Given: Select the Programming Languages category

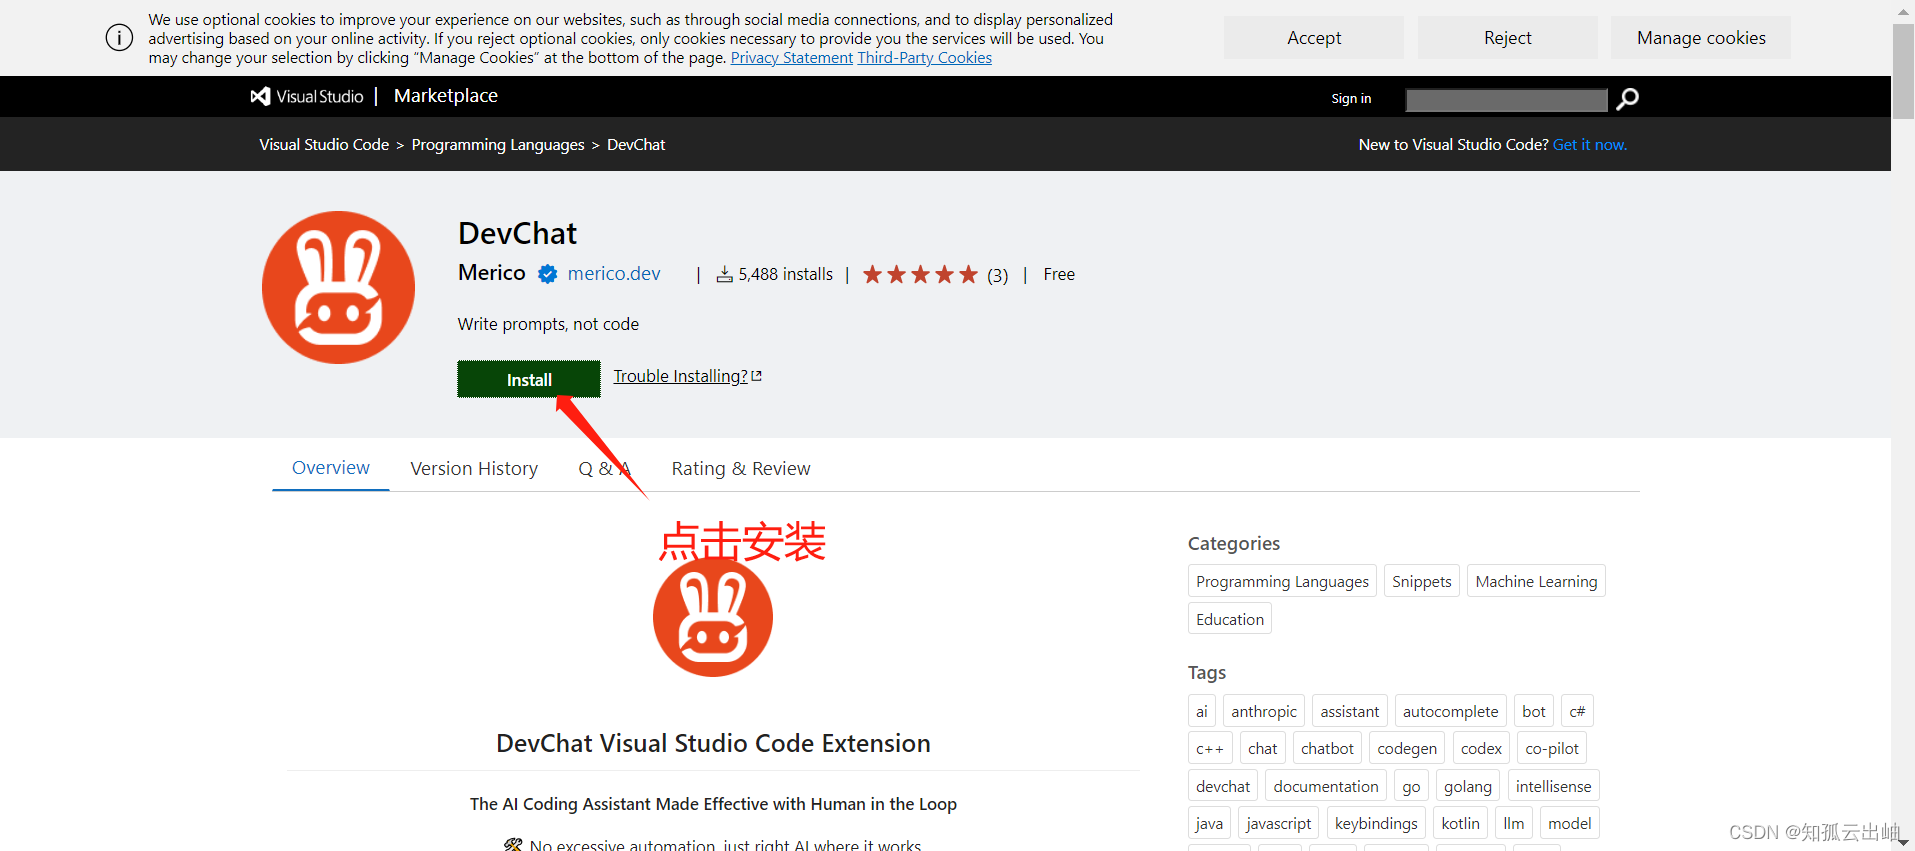Looking at the screenshot, I should click(1282, 581).
